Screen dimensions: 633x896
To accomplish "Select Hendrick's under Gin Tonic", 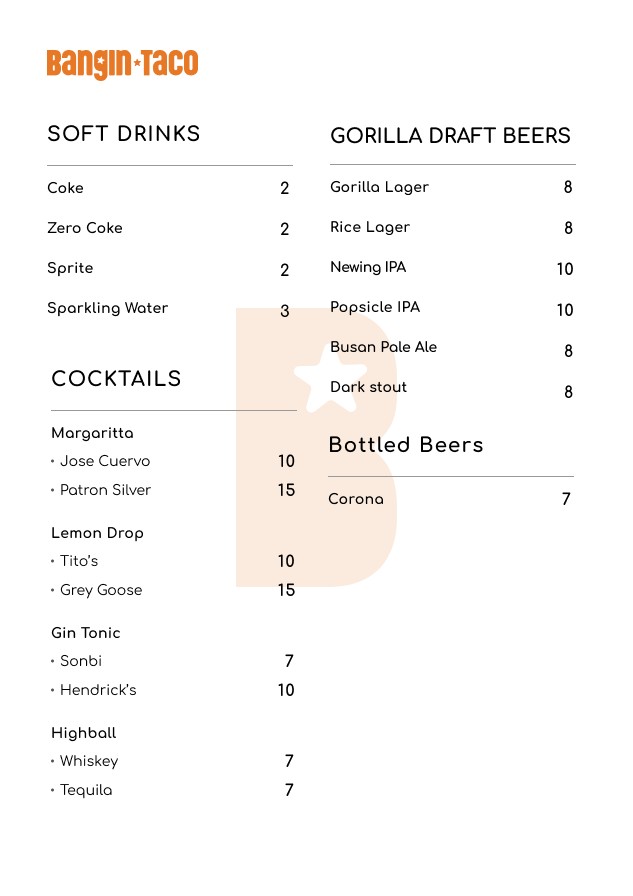I will click(98, 690).
